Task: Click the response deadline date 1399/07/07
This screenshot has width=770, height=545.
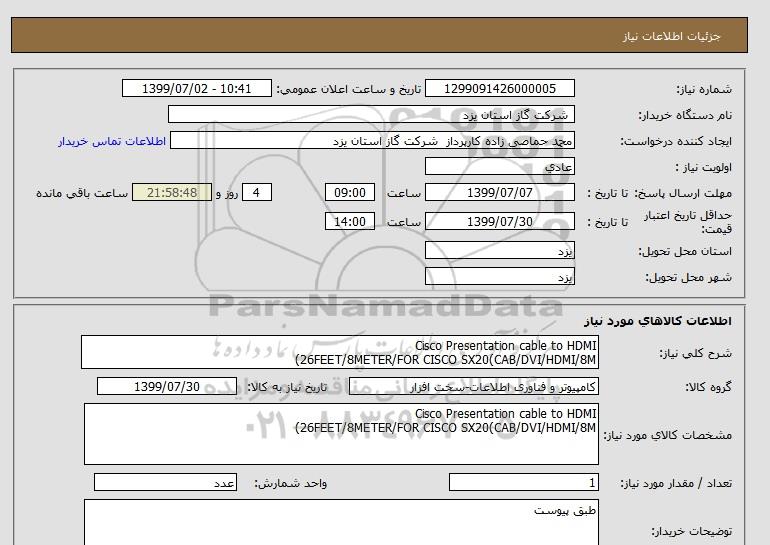Action: 499,192
